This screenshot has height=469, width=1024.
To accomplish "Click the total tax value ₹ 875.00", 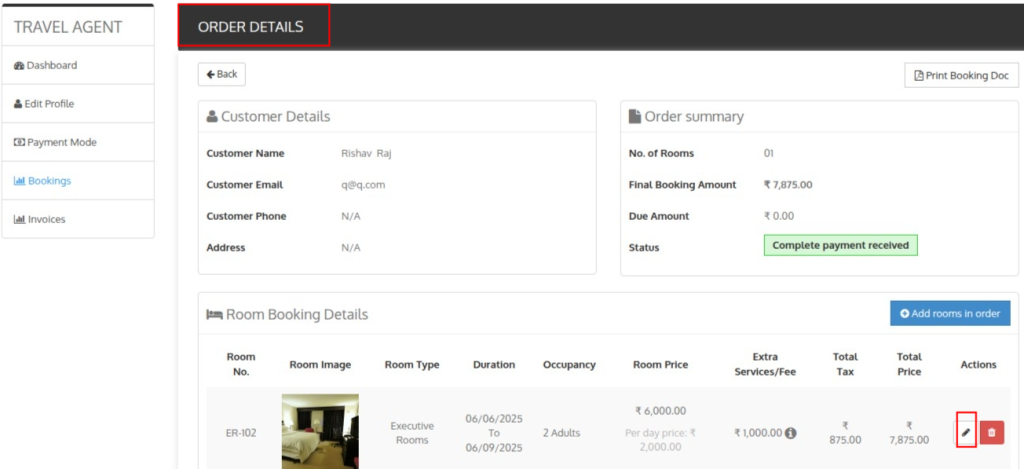I will [845, 432].
